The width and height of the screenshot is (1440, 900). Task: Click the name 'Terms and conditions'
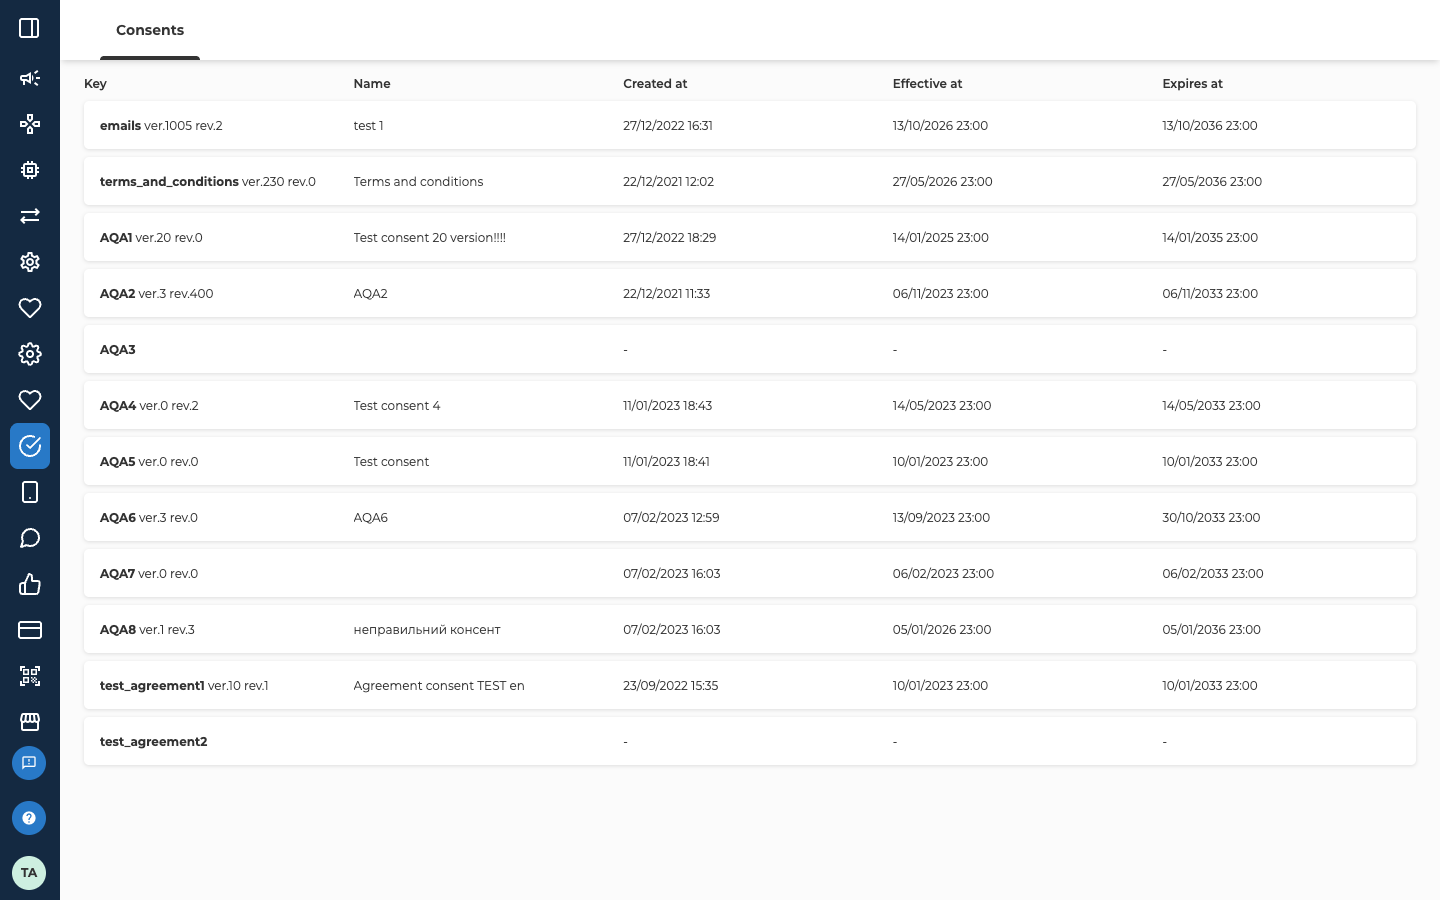[x=418, y=182]
